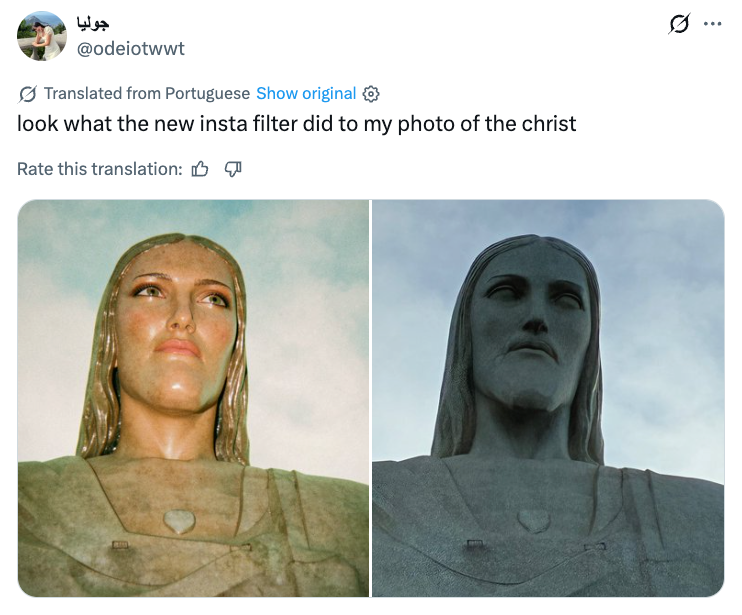Click the small Grok icon before "Translated from Portuguese"

tap(28, 94)
